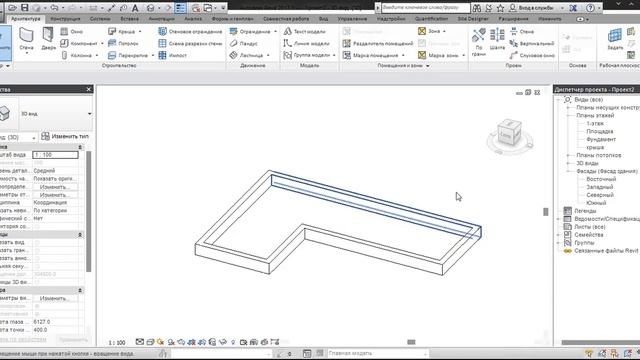Activate the По грани opening tool

(x=479, y=42)
